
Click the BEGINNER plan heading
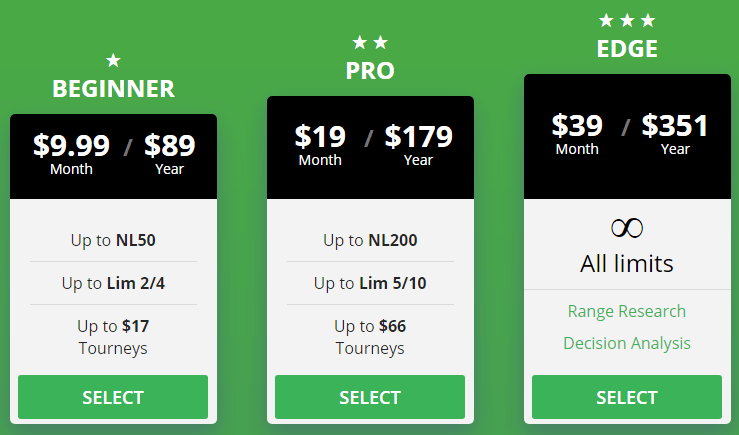[113, 88]
